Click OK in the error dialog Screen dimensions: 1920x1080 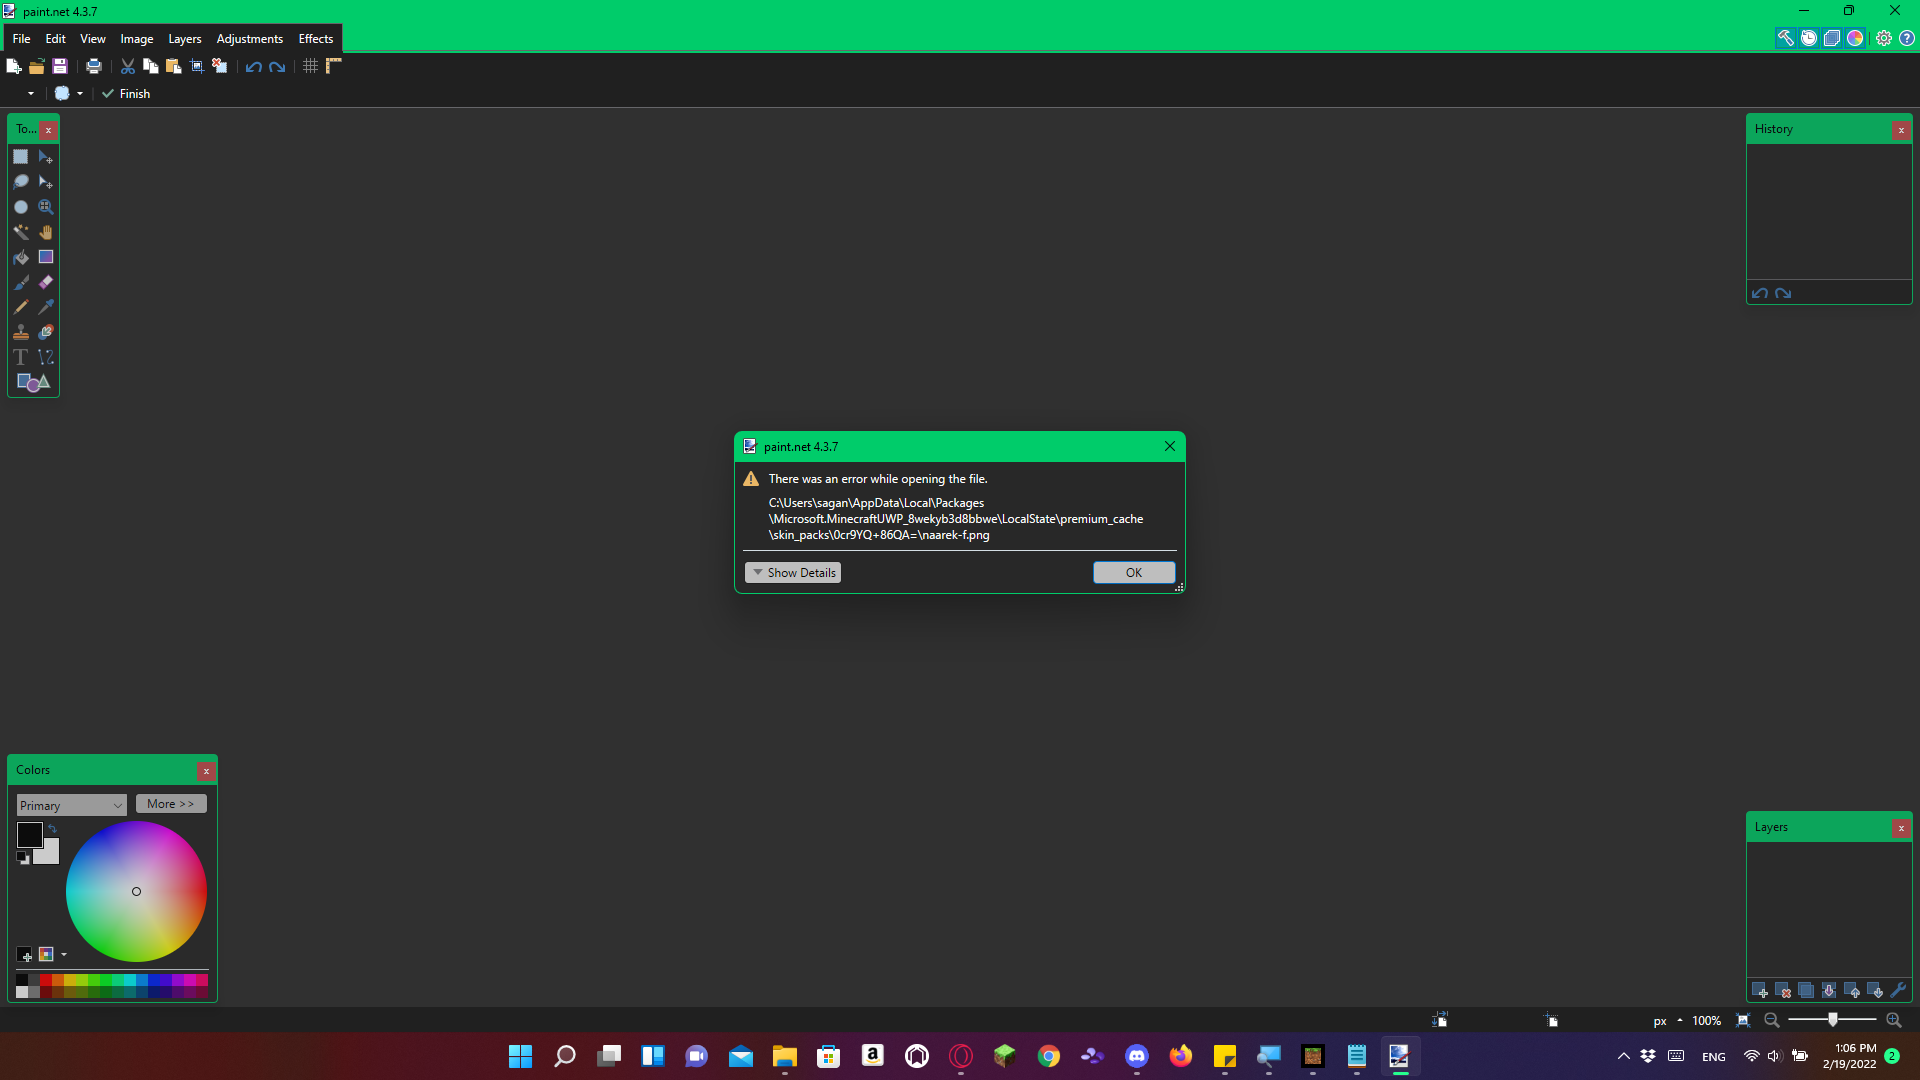[1133, 572]
